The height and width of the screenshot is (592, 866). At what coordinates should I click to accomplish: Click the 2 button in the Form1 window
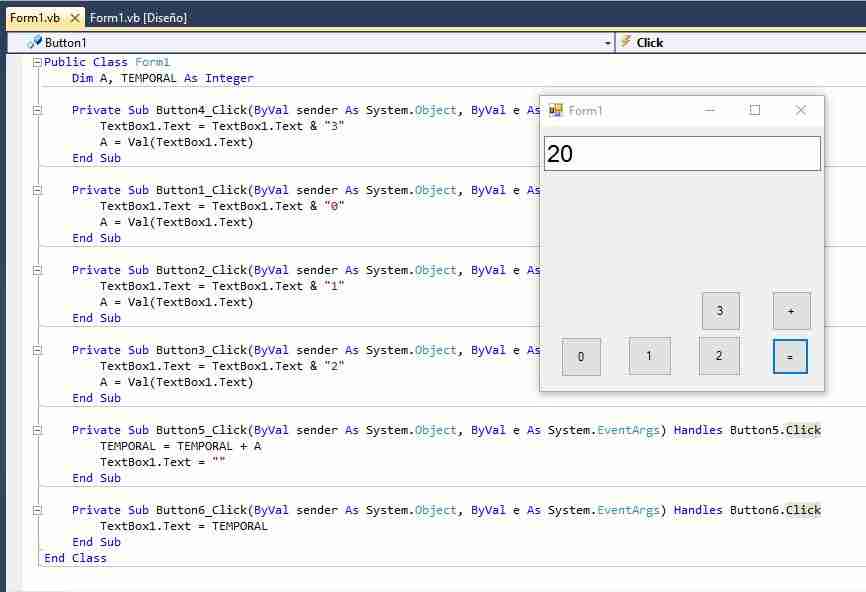tap(719, 356)
